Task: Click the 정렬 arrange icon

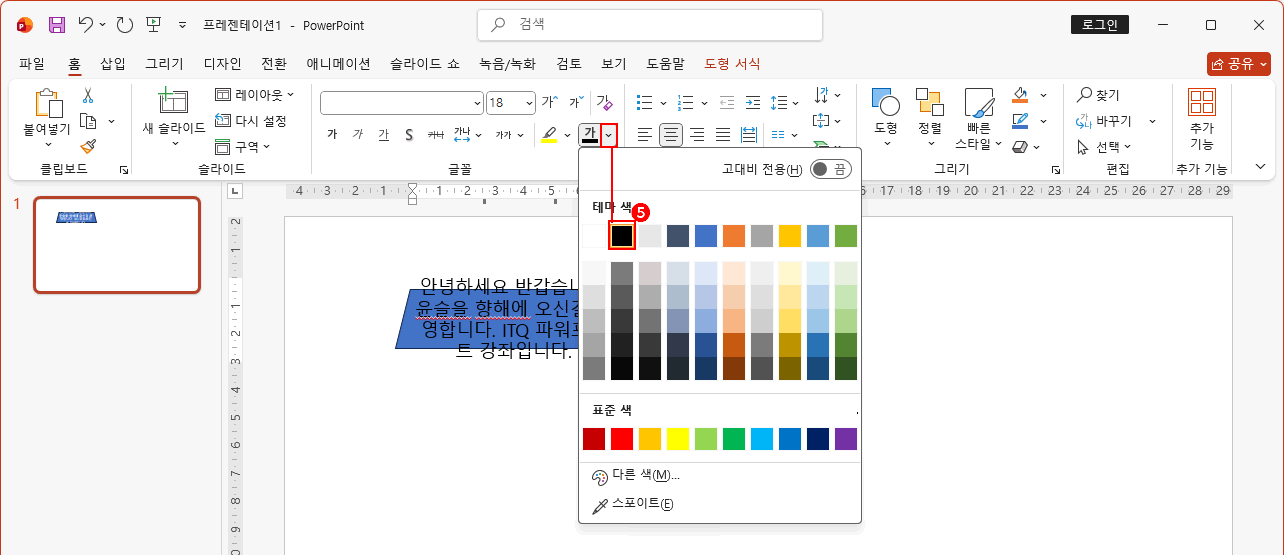Action: click(930, 102)
